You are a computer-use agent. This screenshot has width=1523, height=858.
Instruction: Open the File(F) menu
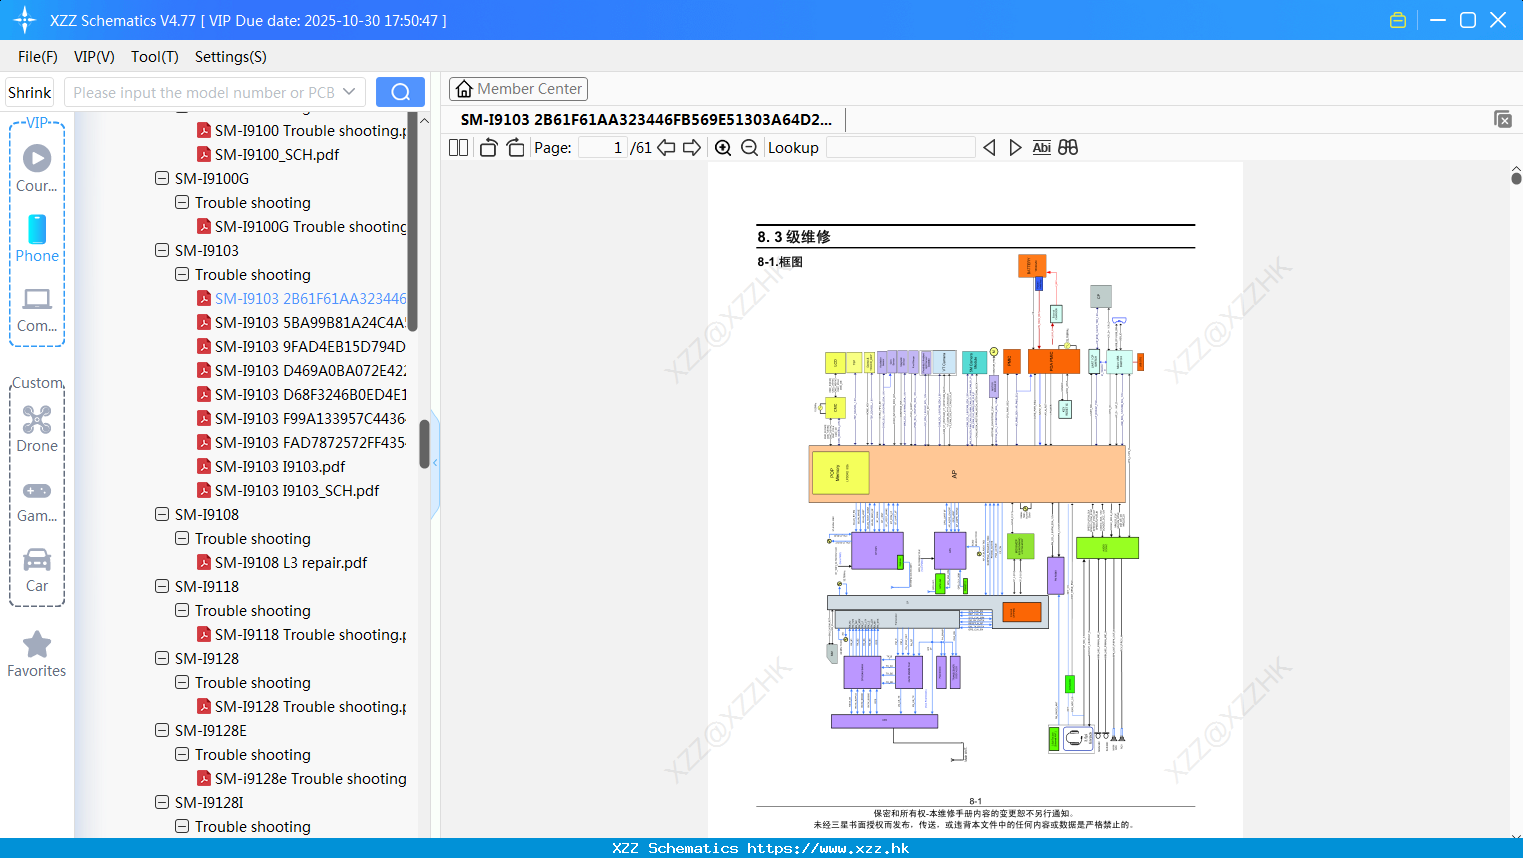click(38, 56)
